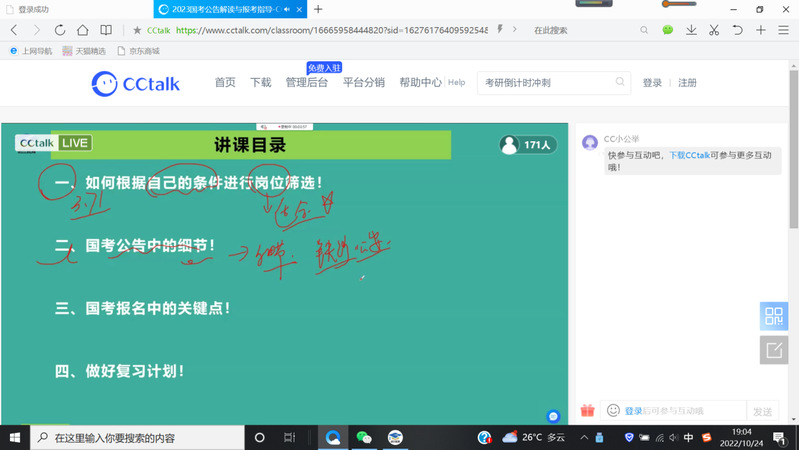Open the emoji picker in chat input
Screen dimensions: 799x450
point(613,411)
